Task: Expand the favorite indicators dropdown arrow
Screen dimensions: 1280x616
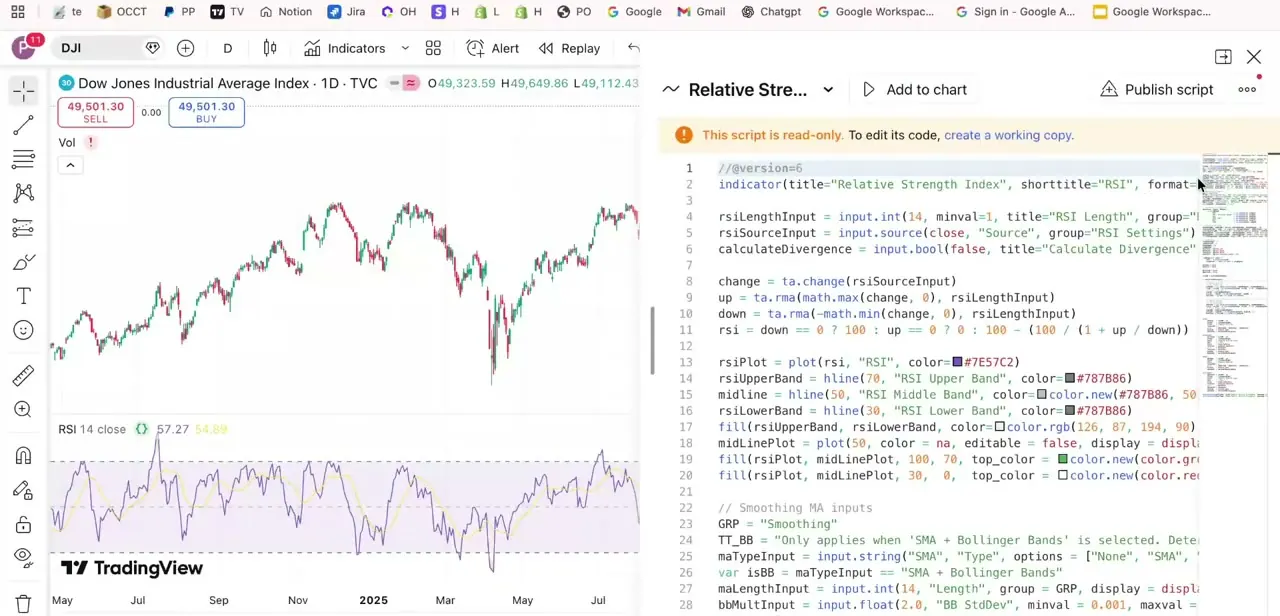Action: (x=405, y=48)
